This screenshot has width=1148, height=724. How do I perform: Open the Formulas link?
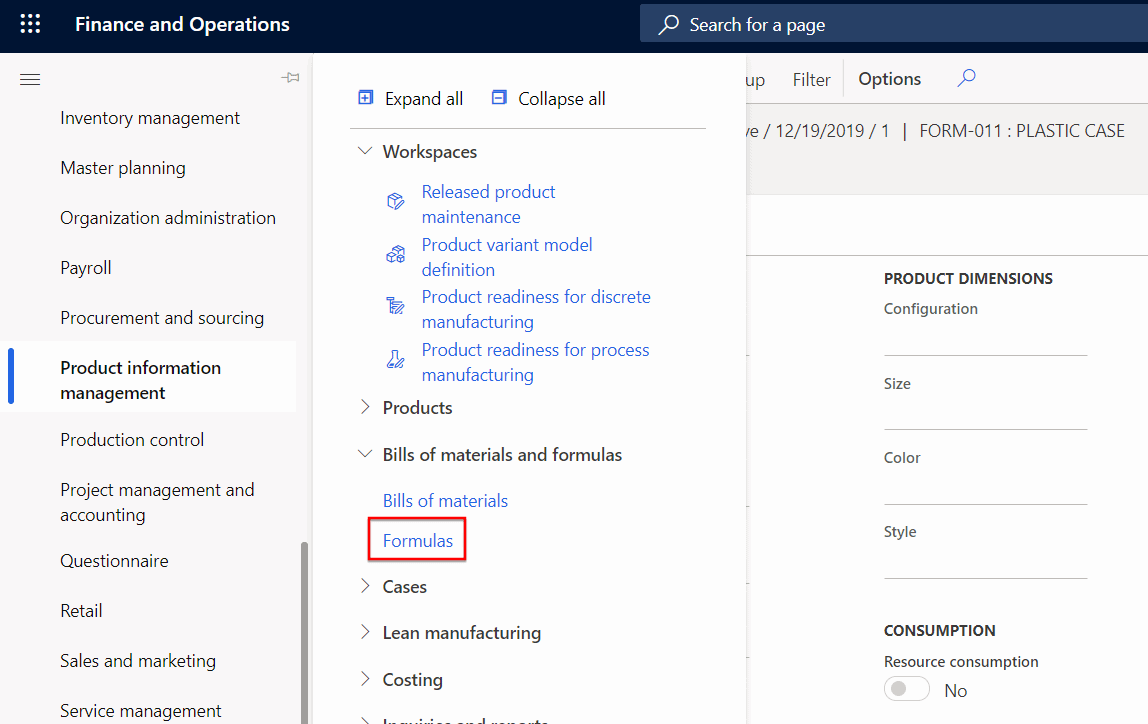417,540
